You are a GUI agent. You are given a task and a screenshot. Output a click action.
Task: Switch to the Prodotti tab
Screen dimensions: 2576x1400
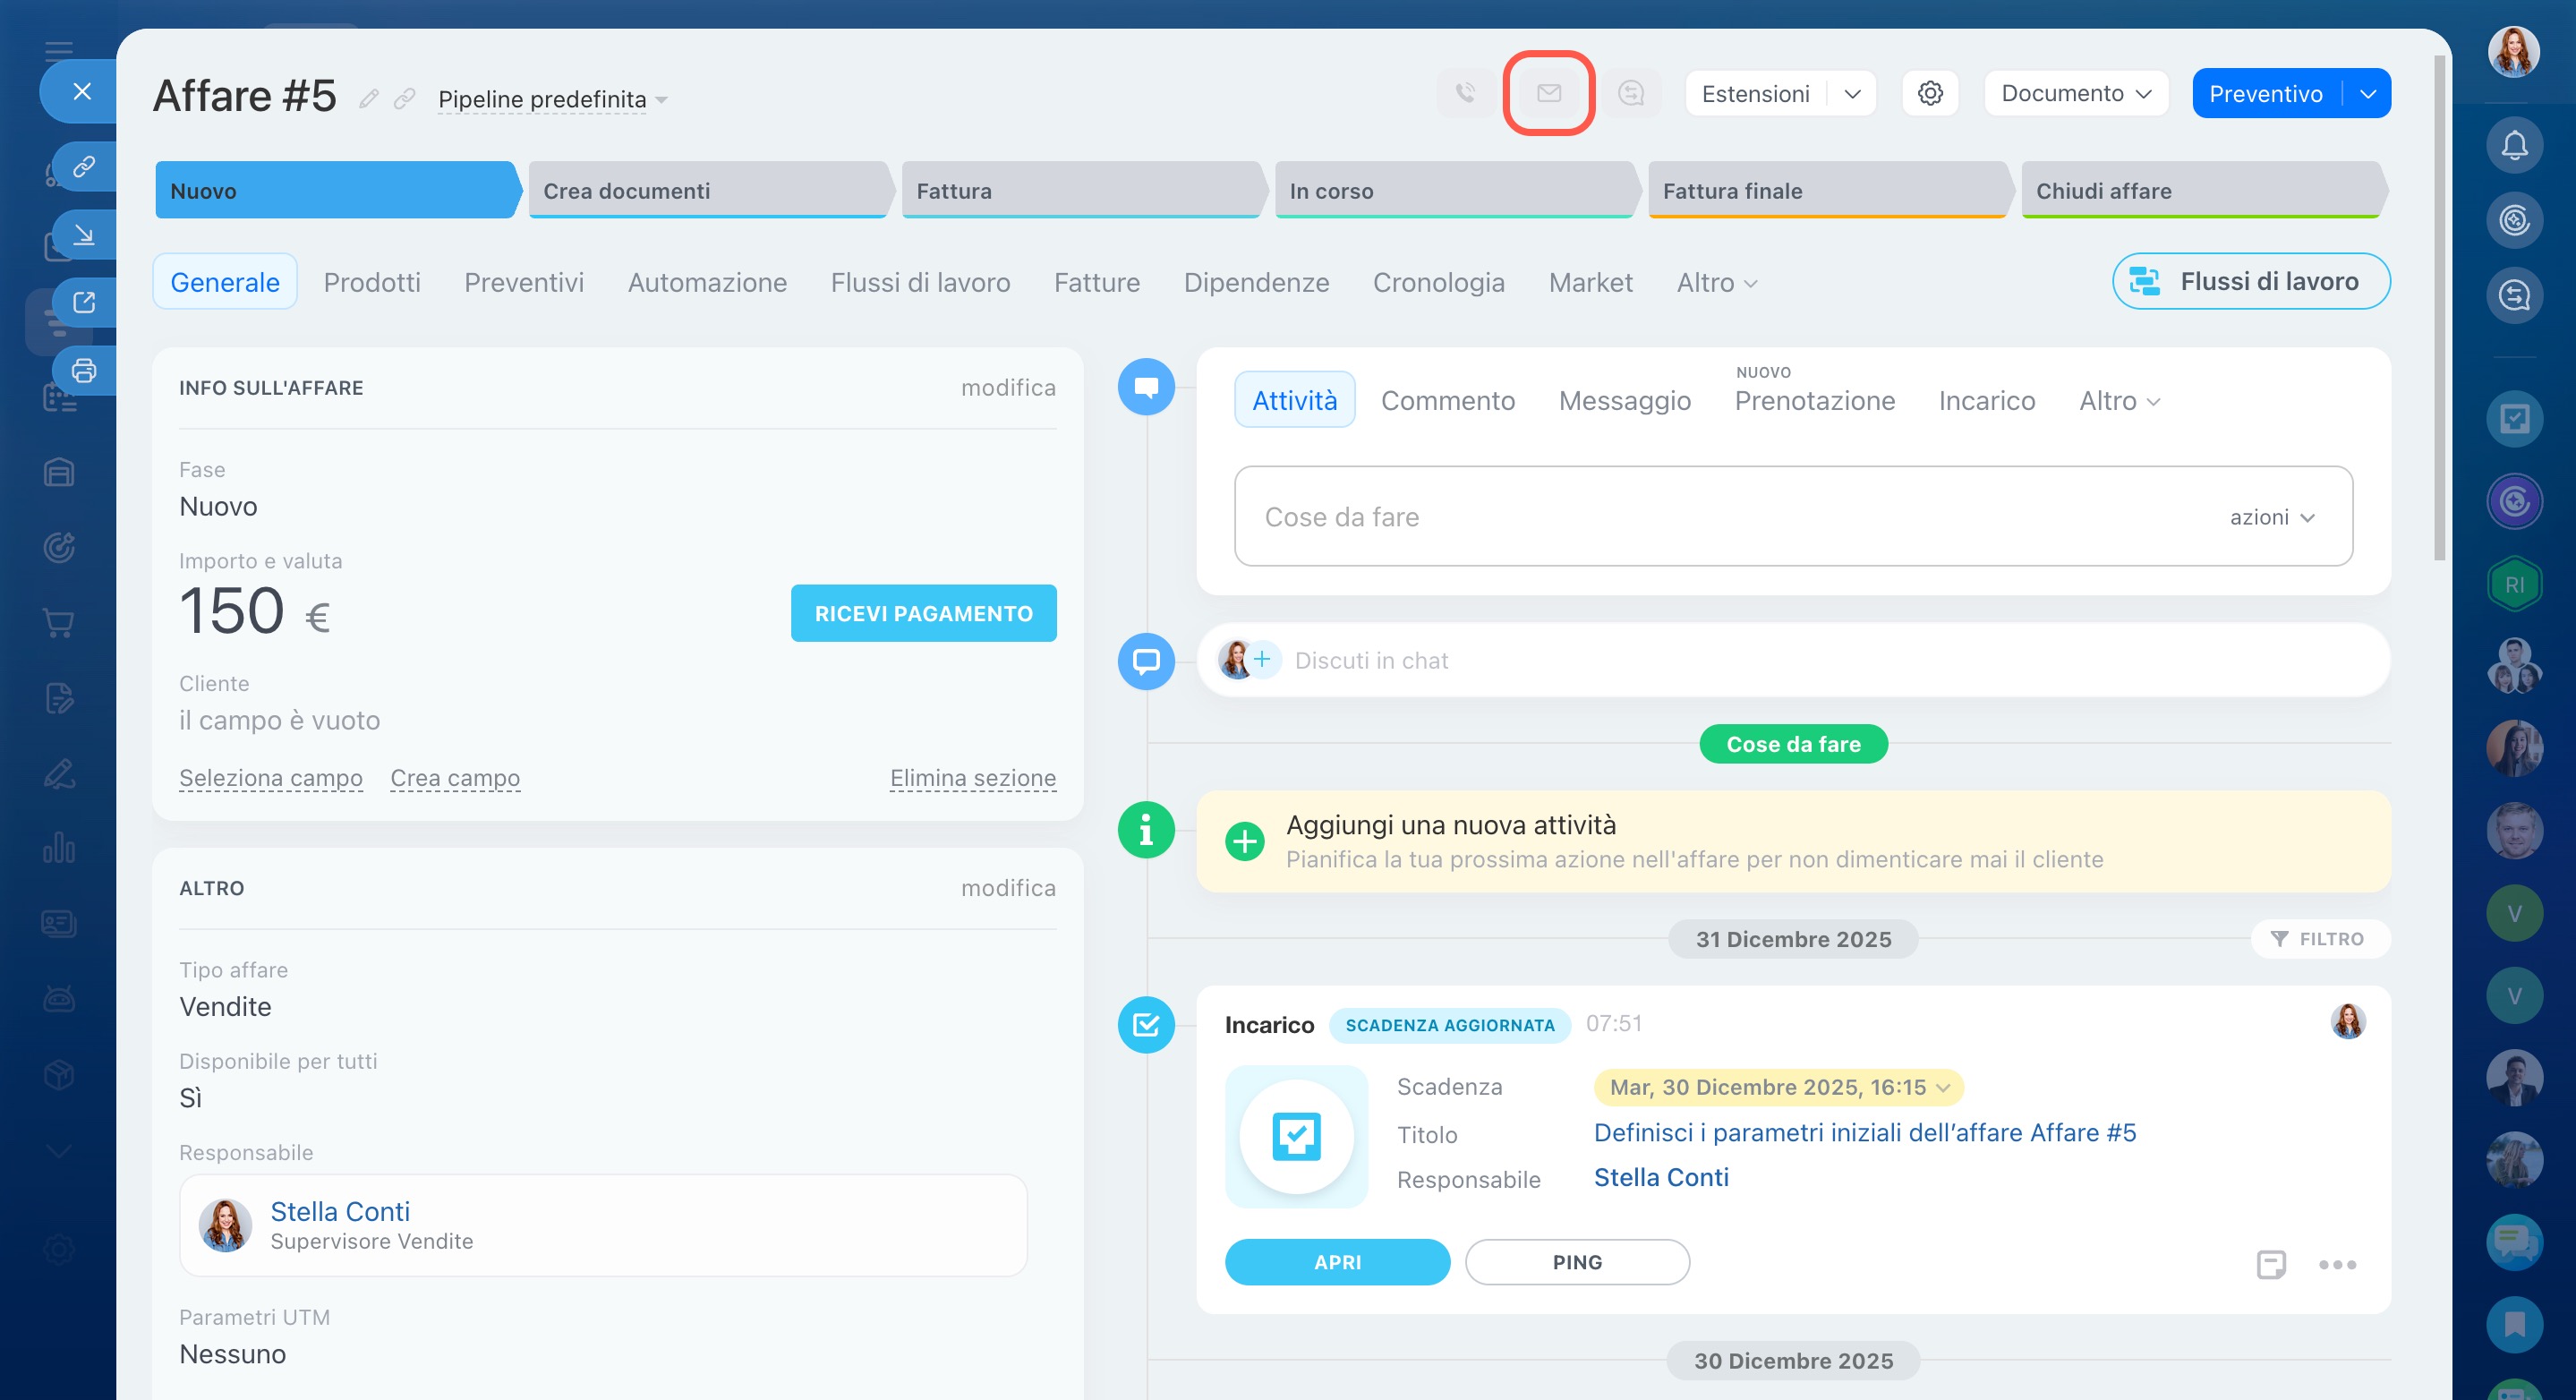(x=372, y=282)
